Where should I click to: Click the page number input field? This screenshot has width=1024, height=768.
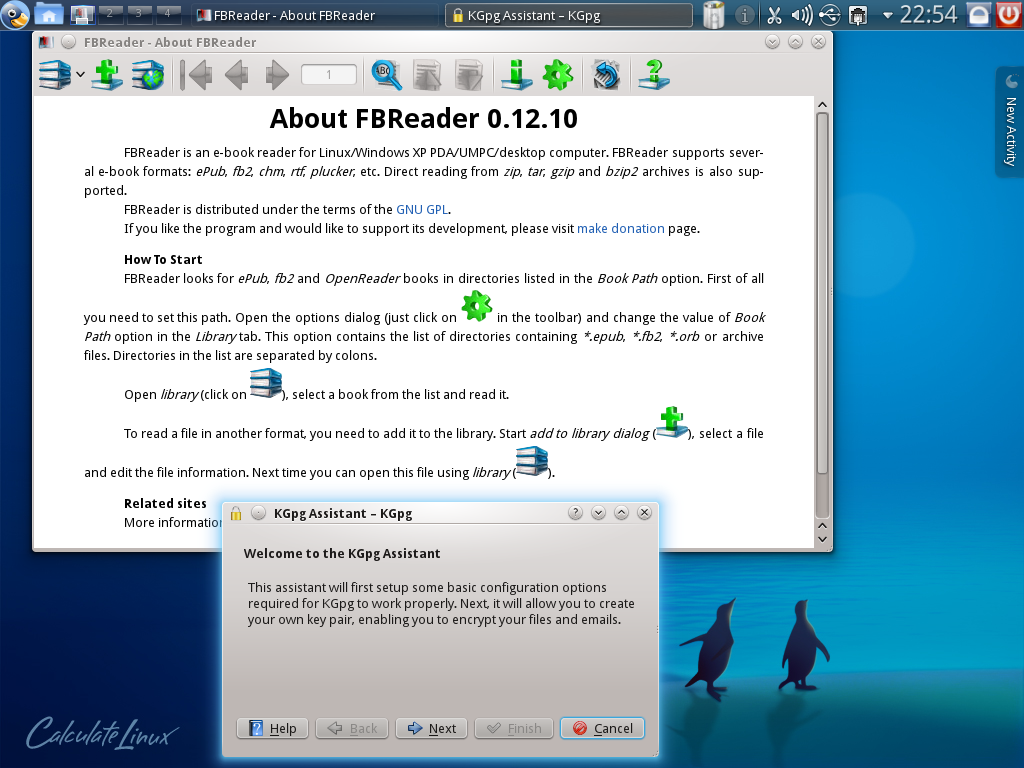(x=328, y=74)
